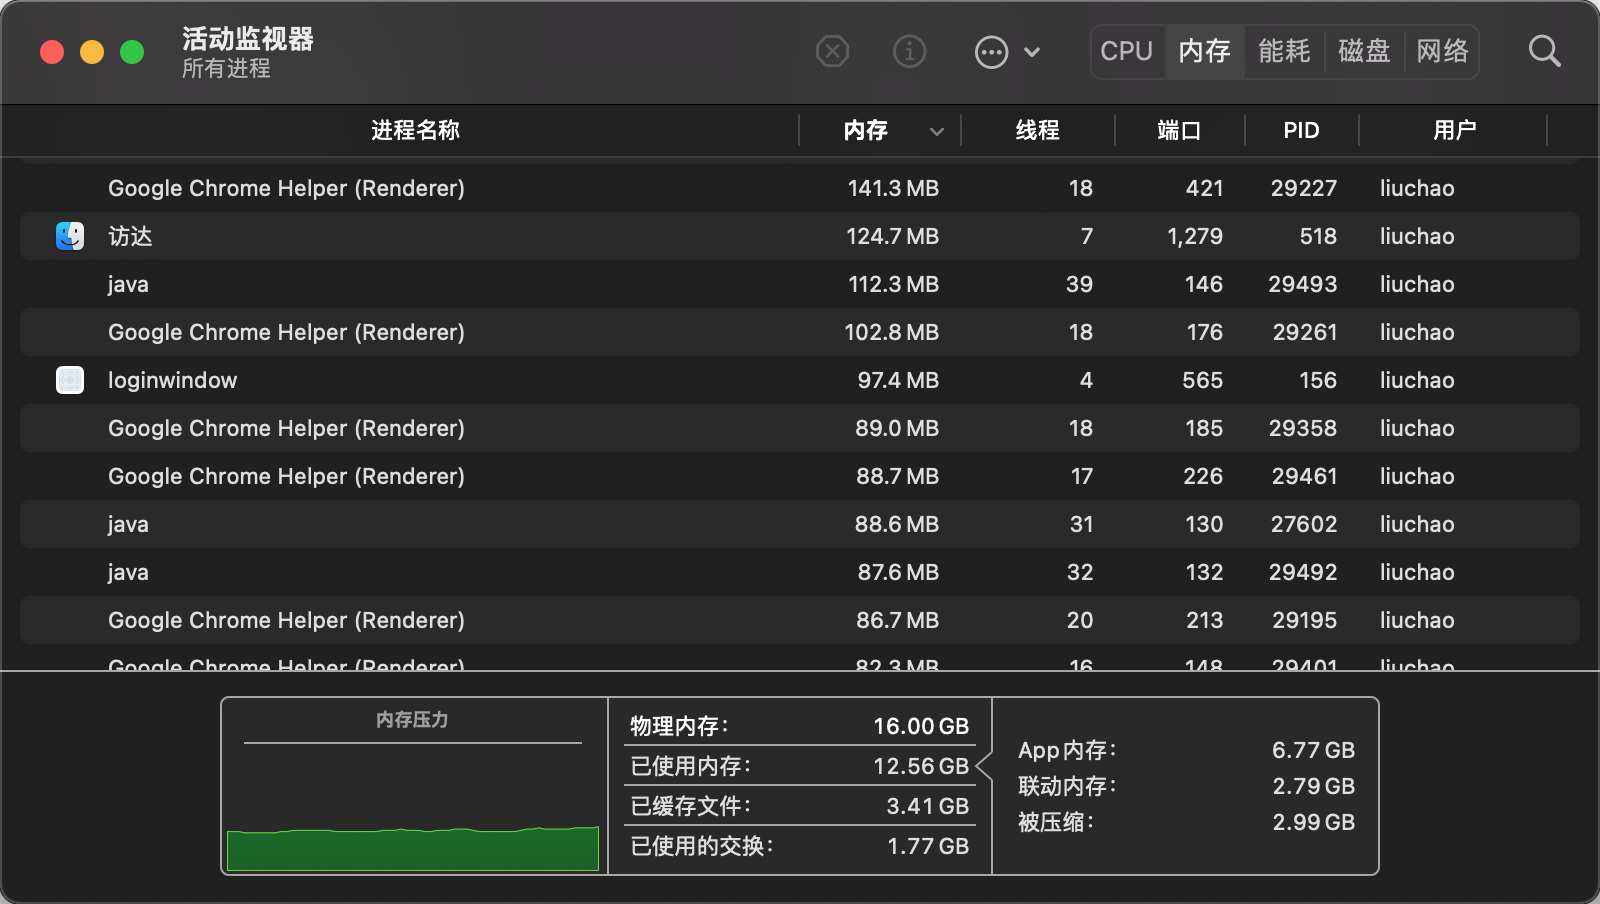Click the 124.7 MB memory cell
The width and height of the screenshot is (1600, 904).
[x=892, y=236]
